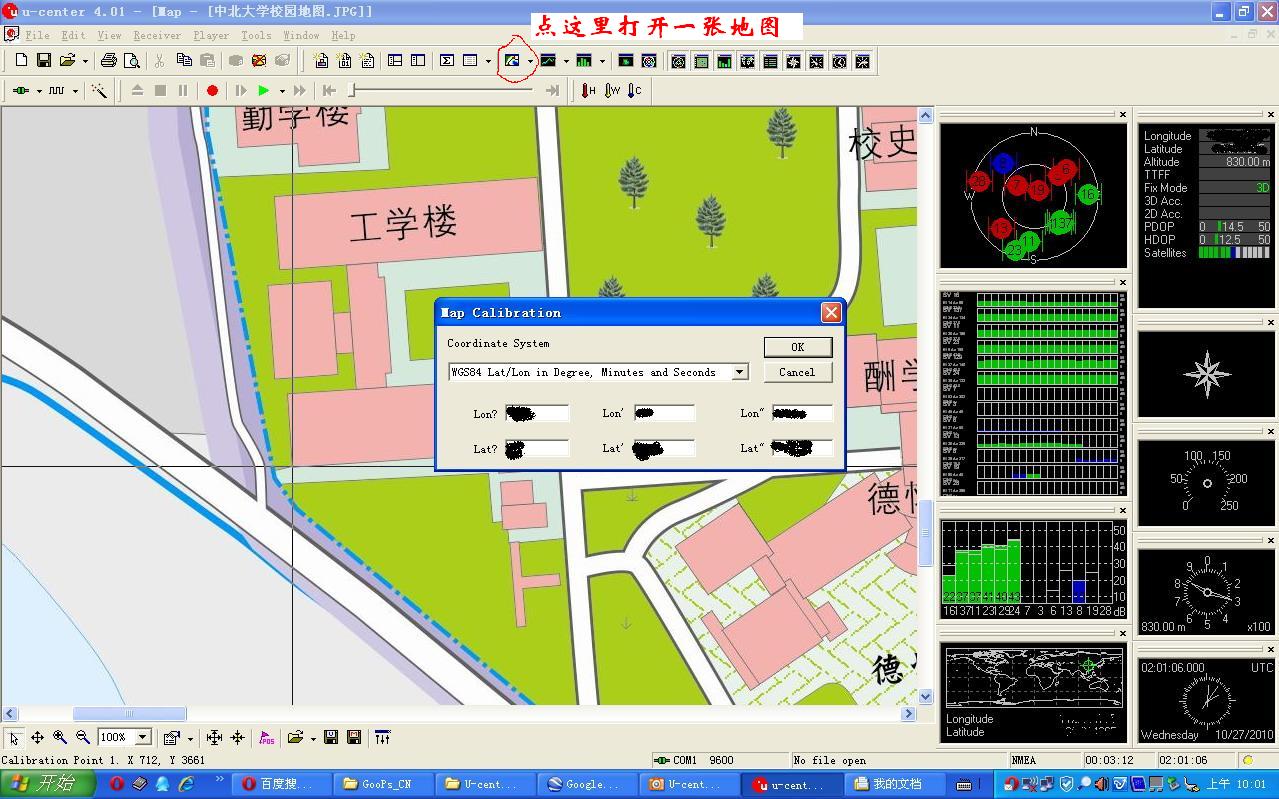Screen dimensions: 1279x799
Task: Click the Record red circle button
Action: coord(212,90)
